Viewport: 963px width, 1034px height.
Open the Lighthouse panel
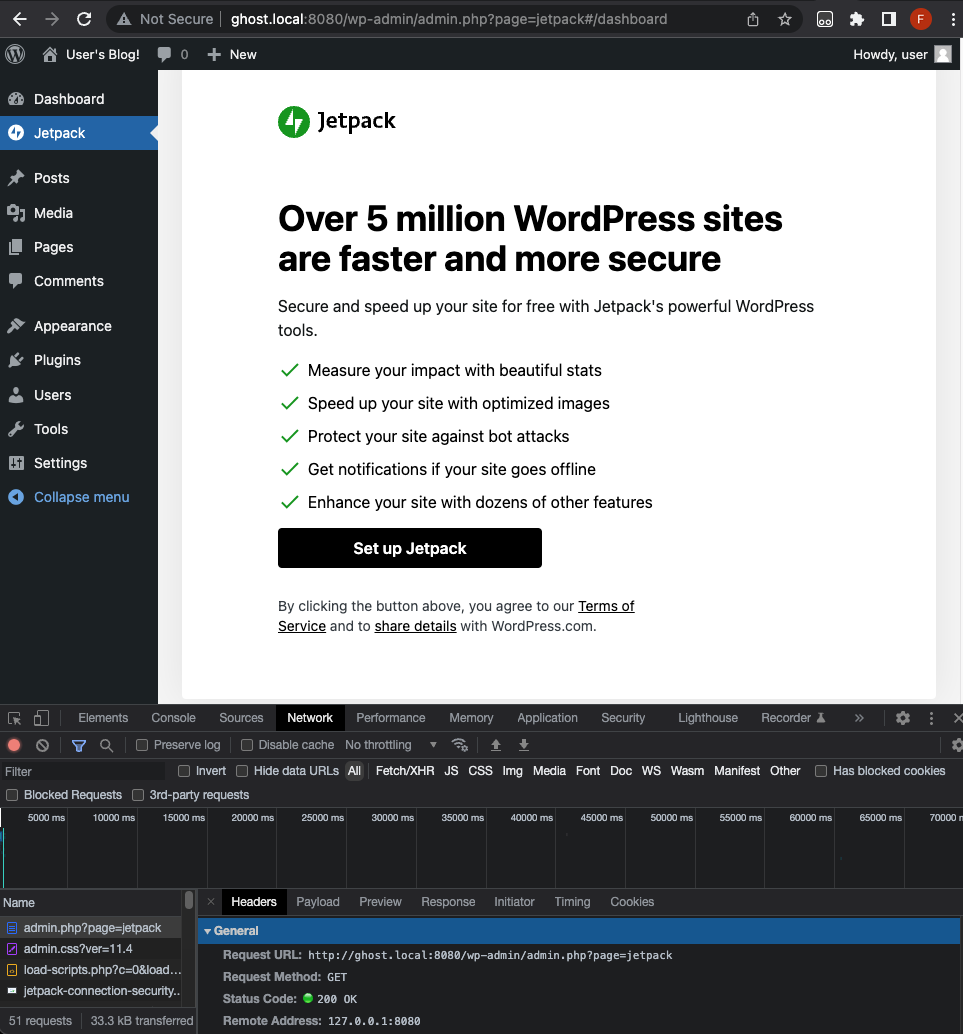(707, 718)
